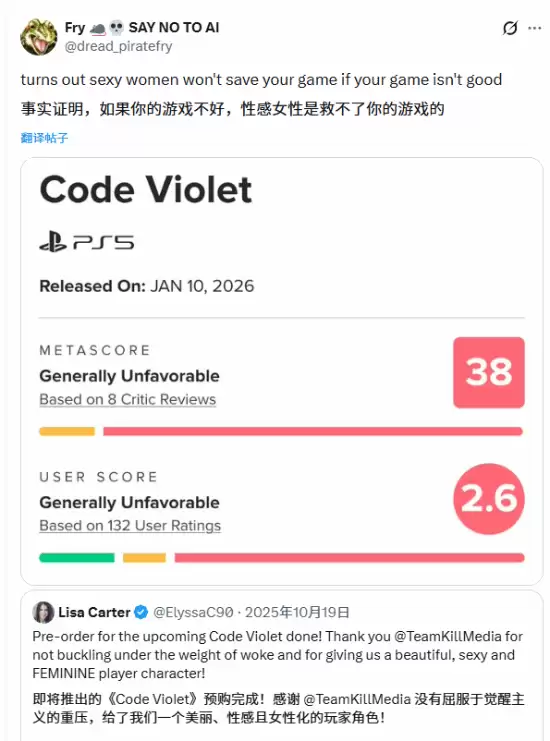The height and width of the screenshot is (741, 550).
Task: Open the Code Violet Metacritic image
Action: tap(282, 371)
